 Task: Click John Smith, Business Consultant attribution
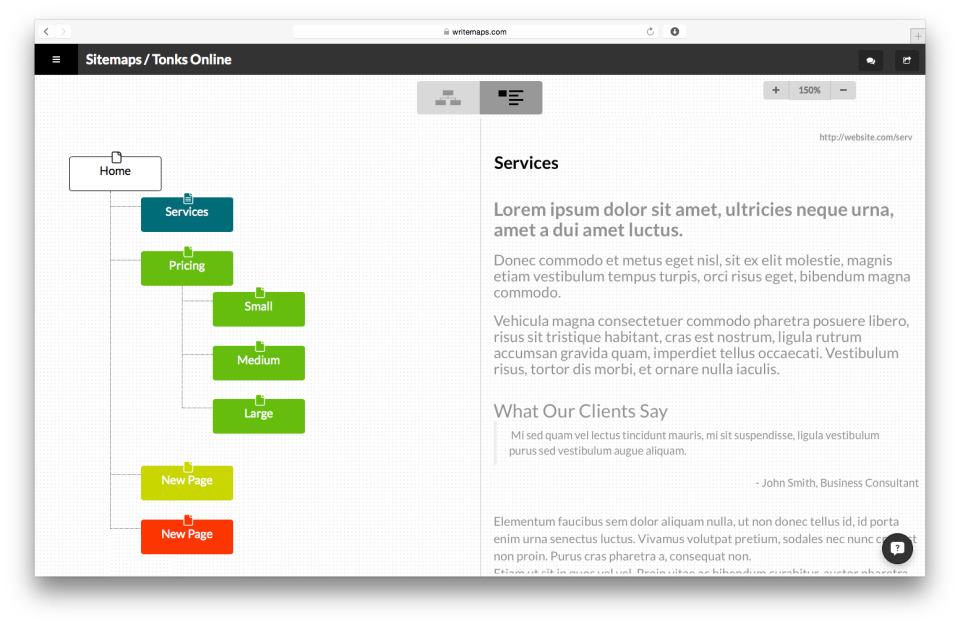click(837, 483)
